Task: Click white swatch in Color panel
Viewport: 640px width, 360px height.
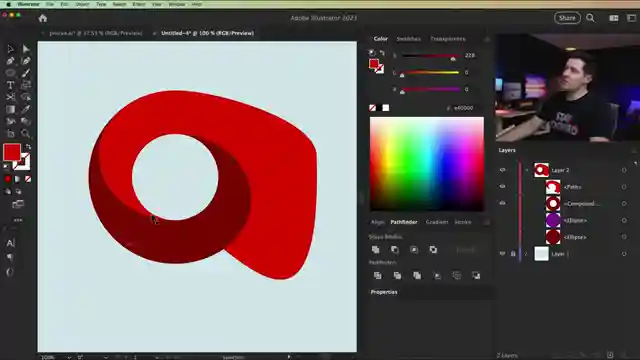Action: tap(386, 108)
